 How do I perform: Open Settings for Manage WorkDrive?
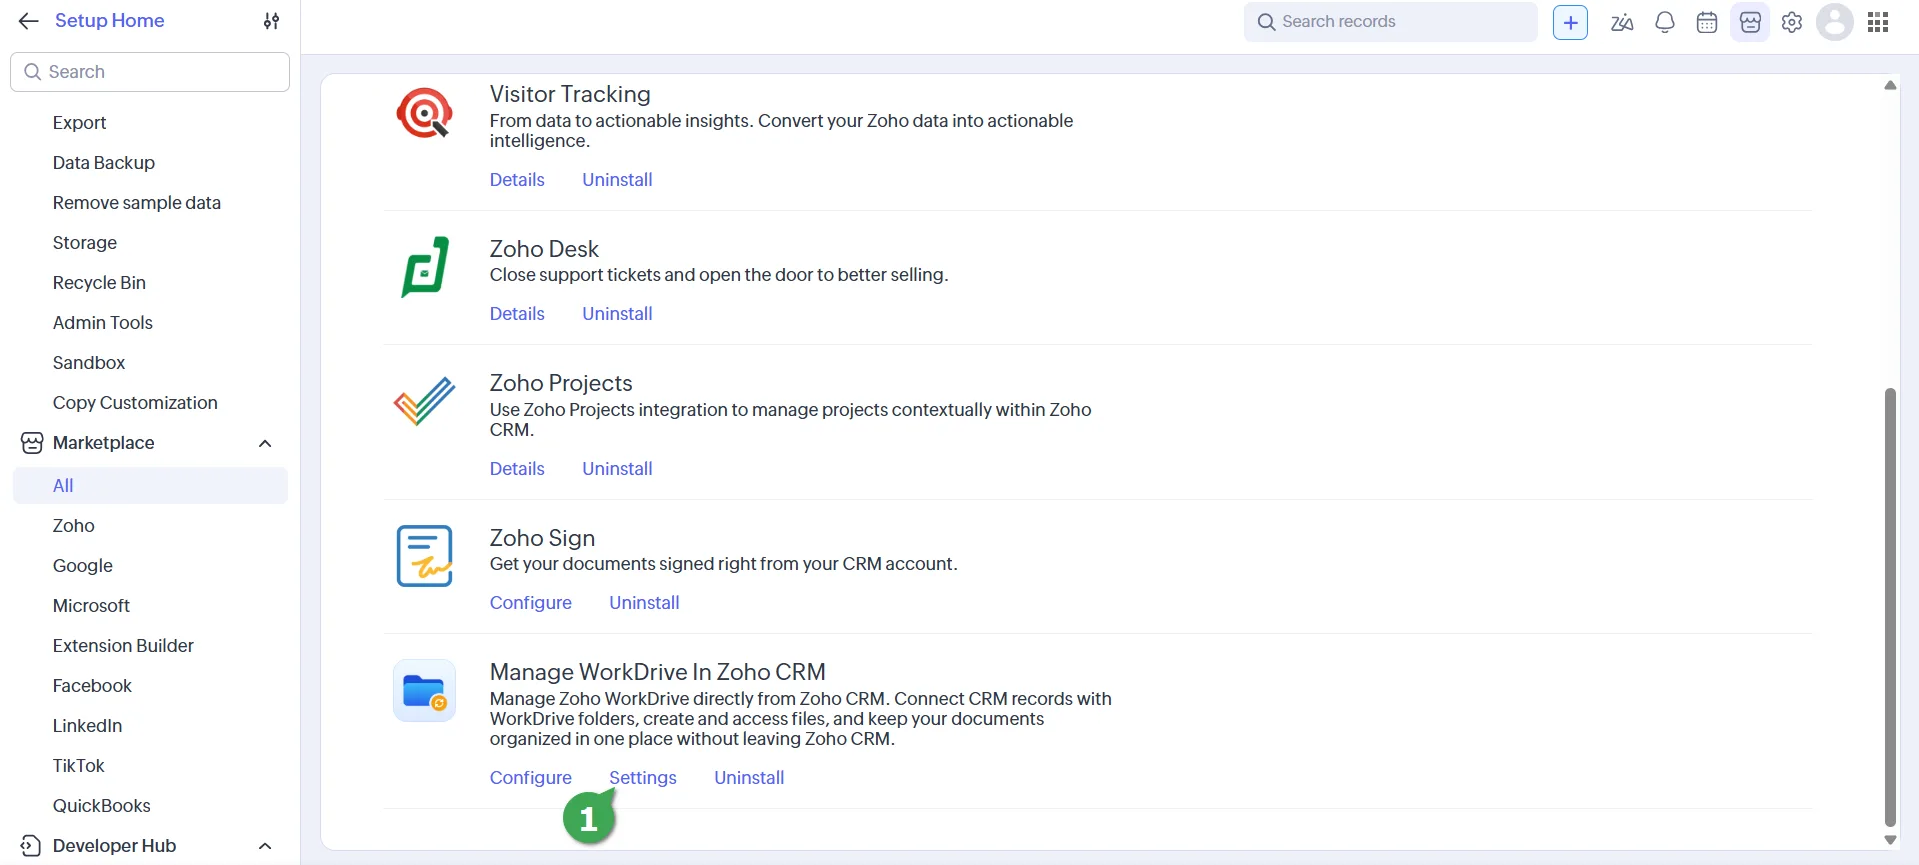643,778
